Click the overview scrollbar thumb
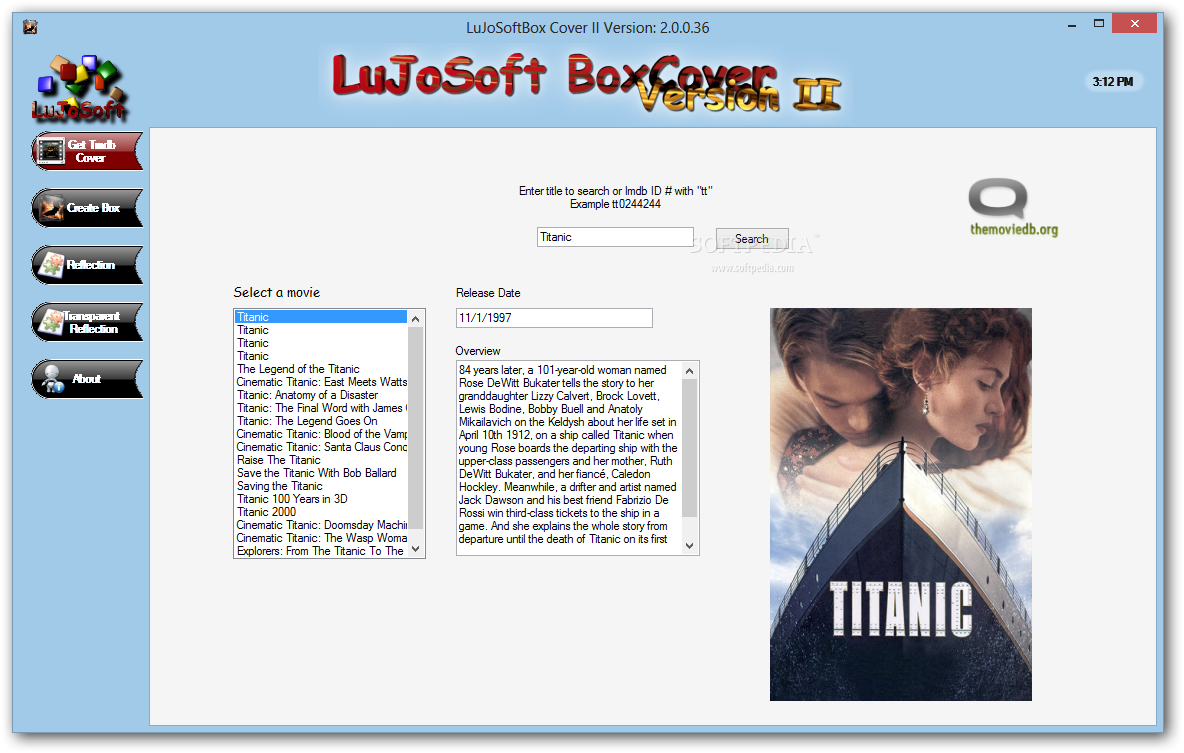1184x753 pixels. (x=689, y=448)
